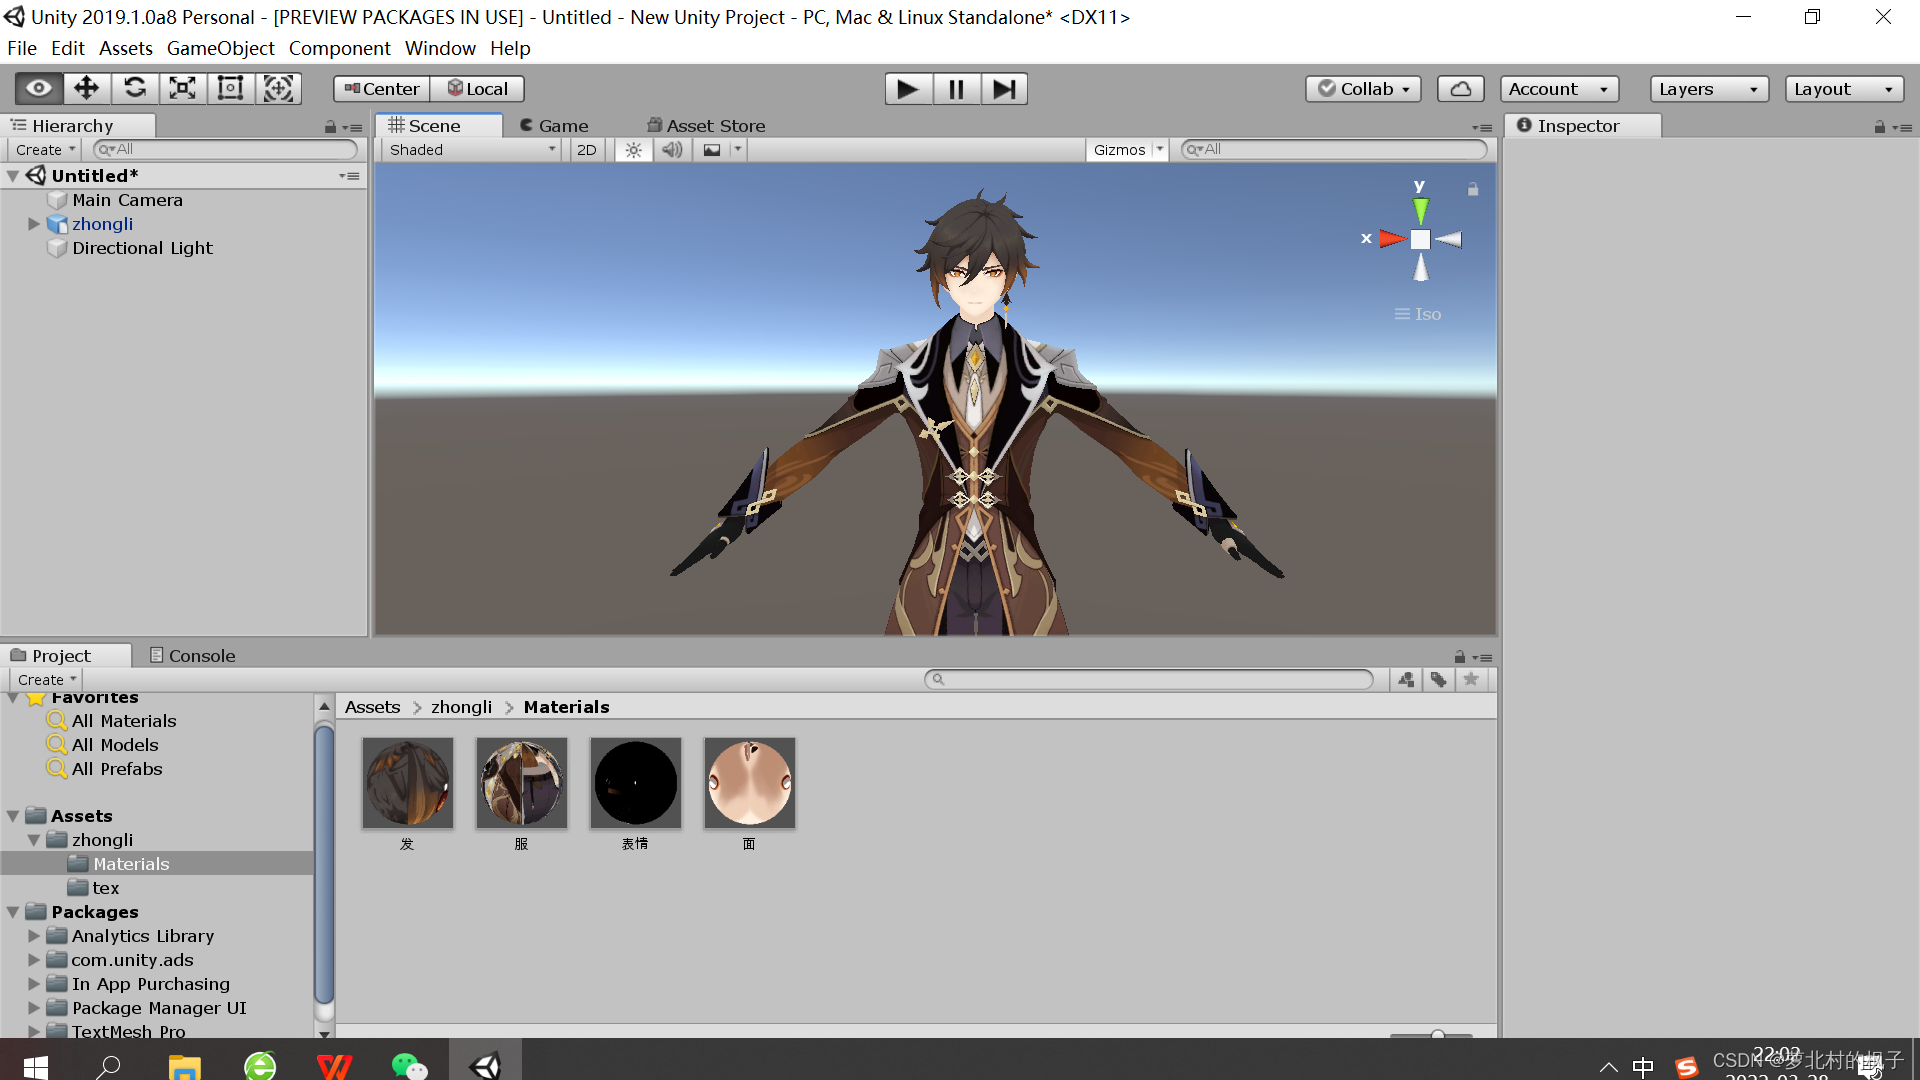The height and width of the screenshot is (1080, 1920).
Task: Click the Center pivot button
Action: tap(382, 89)
